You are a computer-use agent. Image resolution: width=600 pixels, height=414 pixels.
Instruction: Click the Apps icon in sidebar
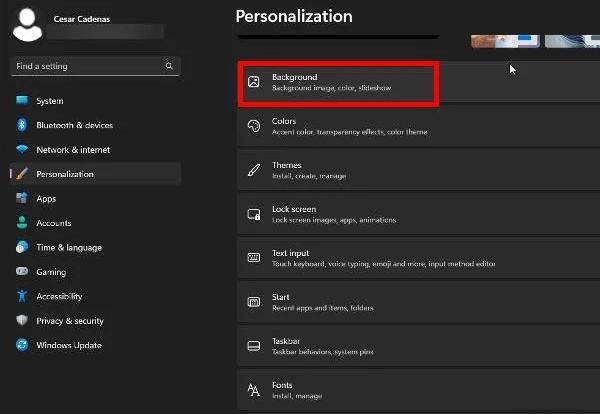tap(22, 198)
